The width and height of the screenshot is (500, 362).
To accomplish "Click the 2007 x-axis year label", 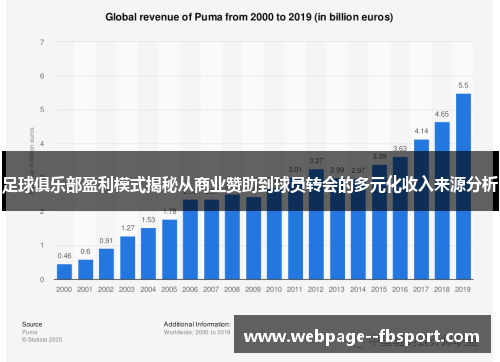I will click(x=211, y=289).
